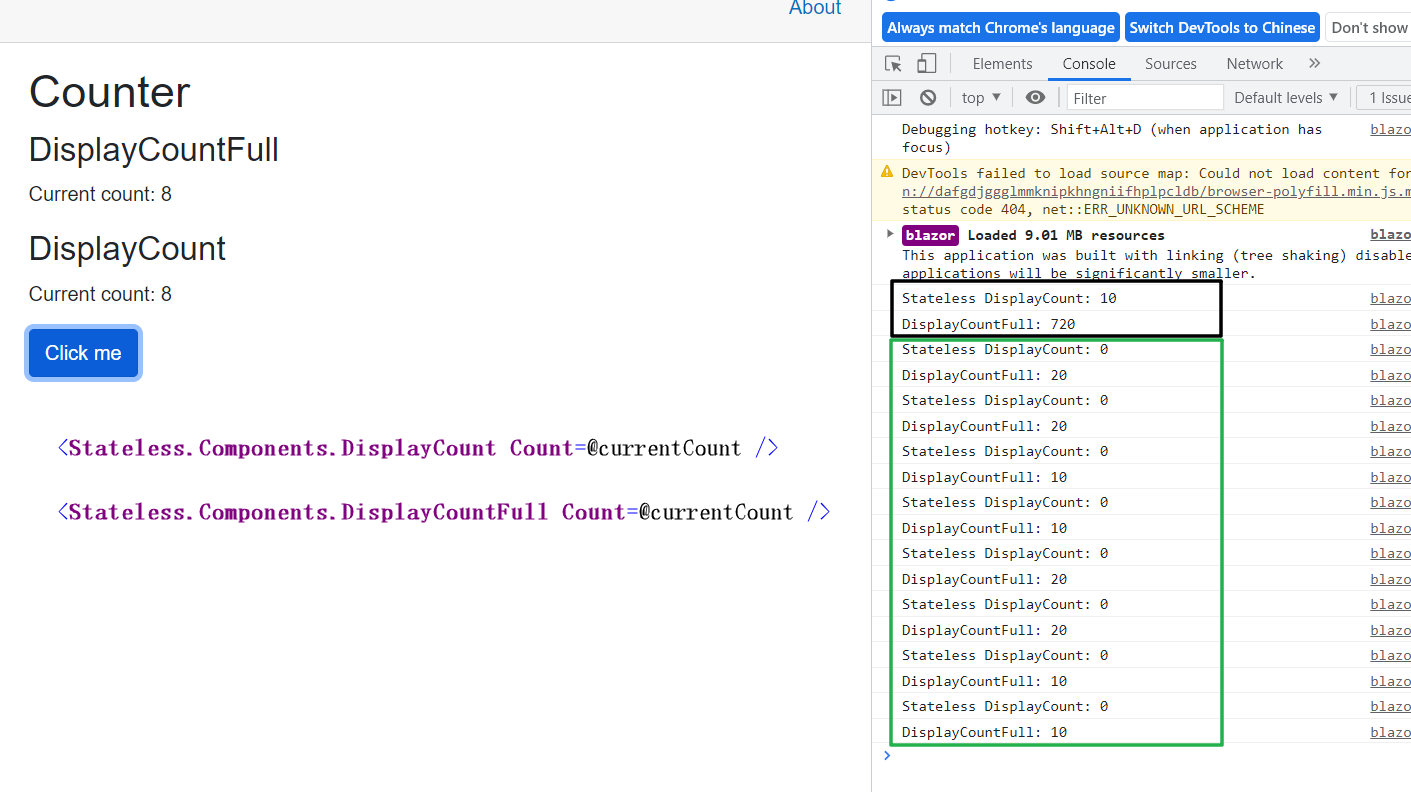Select the DisplayCountFull: 720 log text
The image size is (1411, 792).
(988, 324)
